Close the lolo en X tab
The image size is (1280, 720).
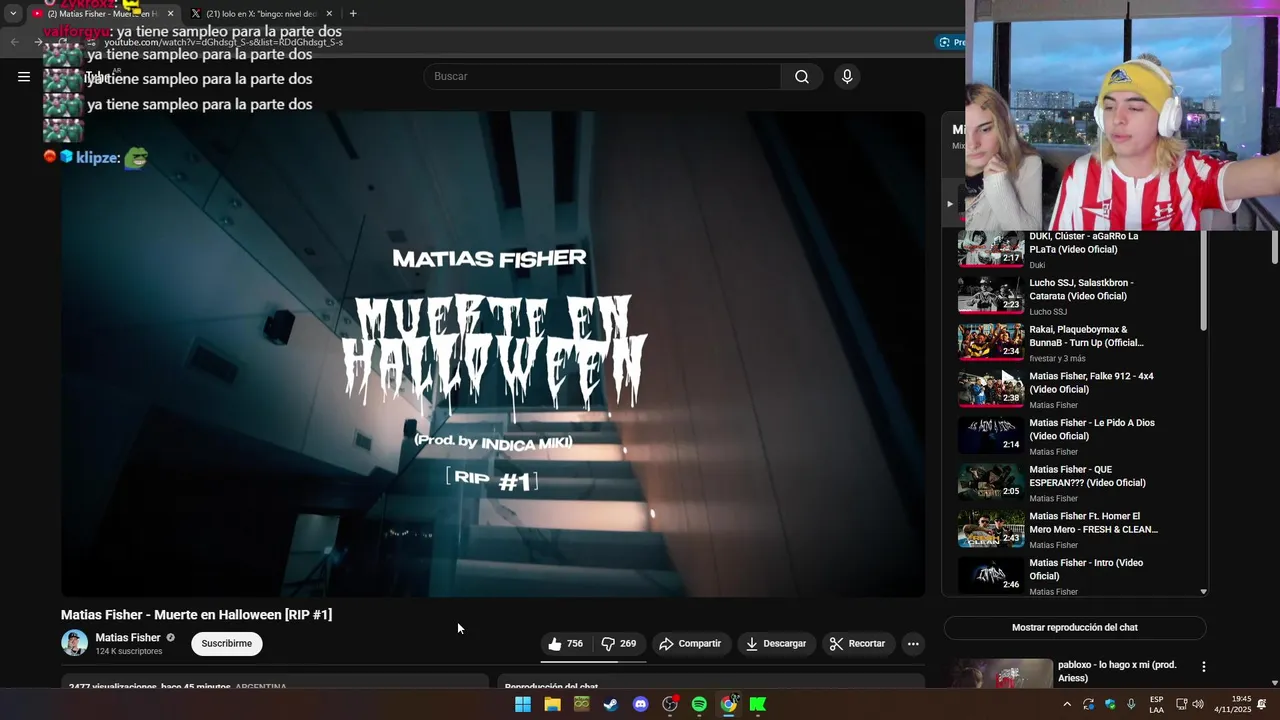329,14
